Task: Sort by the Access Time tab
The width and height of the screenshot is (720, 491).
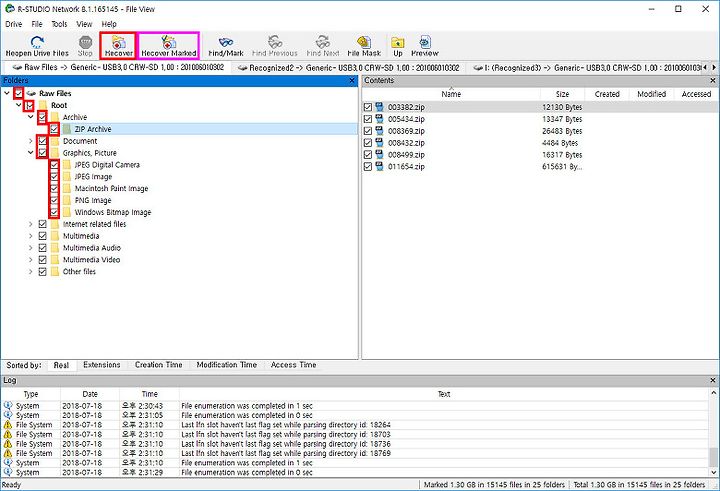Action: click(293, 365)
